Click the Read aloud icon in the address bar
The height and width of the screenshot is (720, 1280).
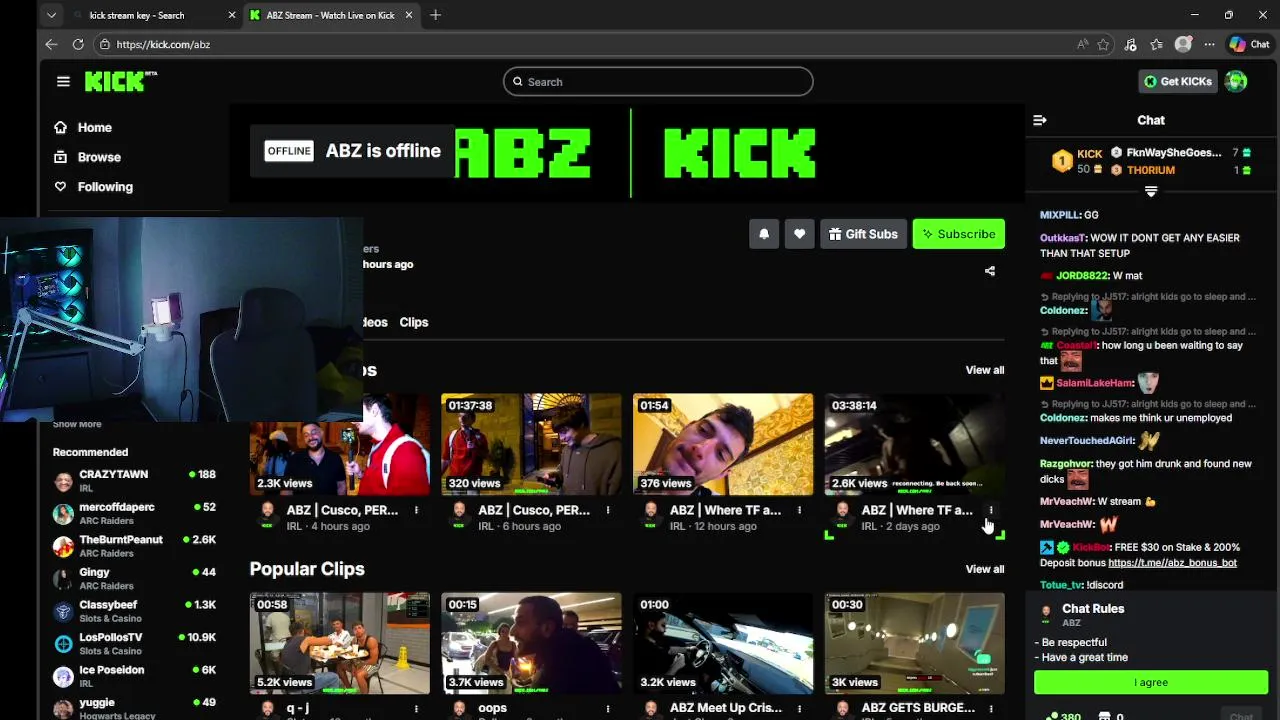(x=1082, y=44)
